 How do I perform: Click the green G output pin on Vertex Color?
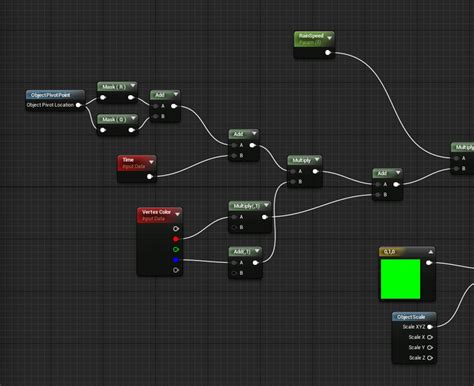[176, 249]
